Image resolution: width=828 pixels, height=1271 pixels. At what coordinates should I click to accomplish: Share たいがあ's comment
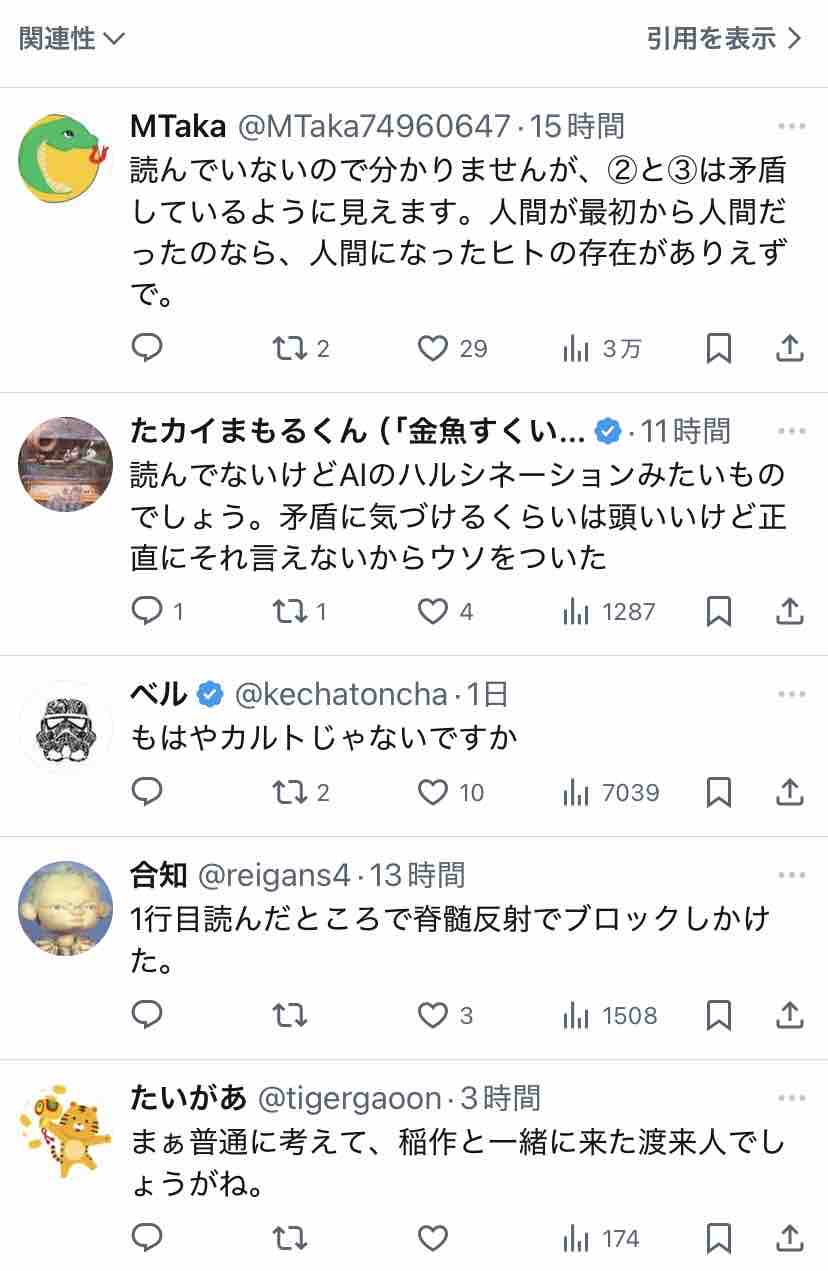pyautogui.click(x=789, y=1239)
